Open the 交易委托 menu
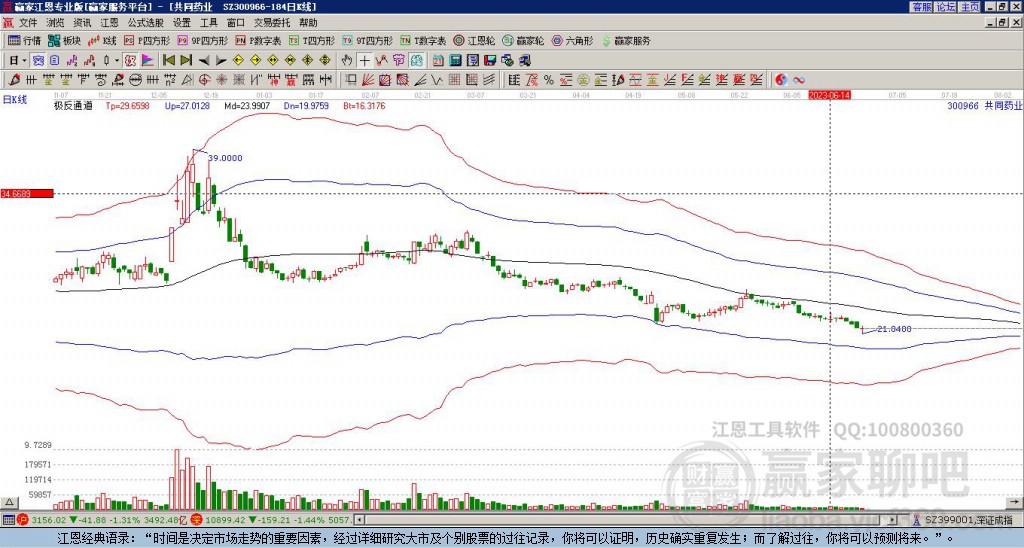The image size is (1024, 548). tap(272, 23)
